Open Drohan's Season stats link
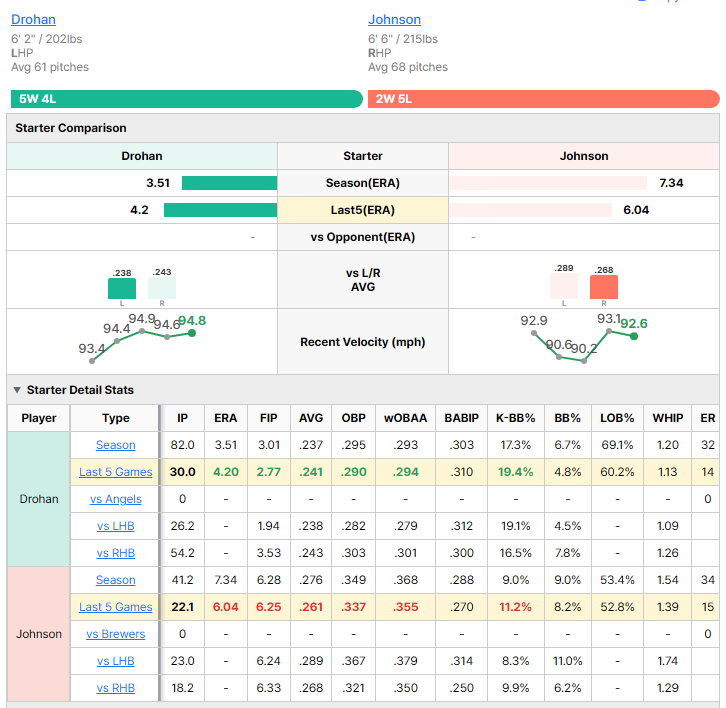This screenshot has width=726, height=708. tap(116, 445)
